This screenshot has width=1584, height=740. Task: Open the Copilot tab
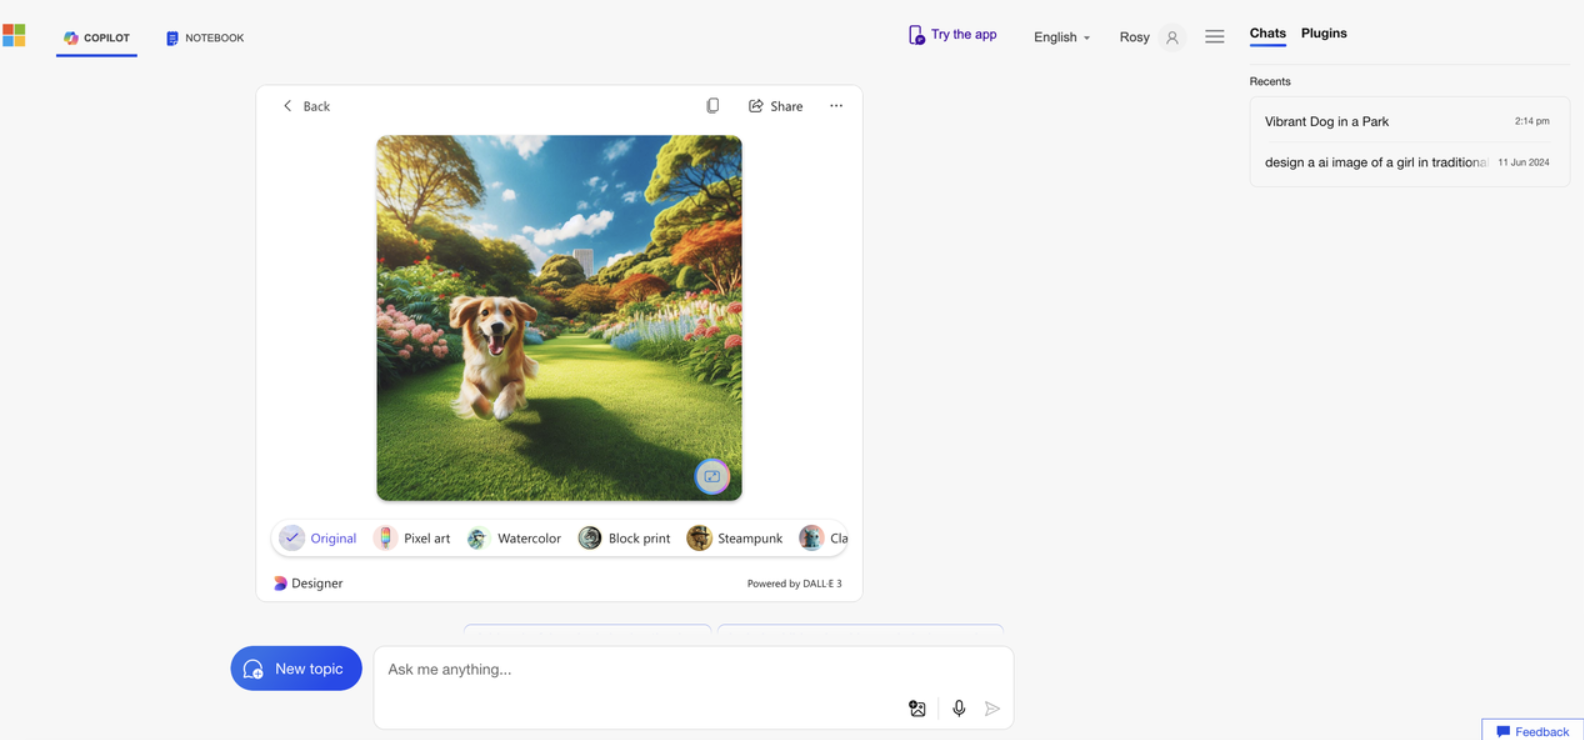[x=96, y=38]
